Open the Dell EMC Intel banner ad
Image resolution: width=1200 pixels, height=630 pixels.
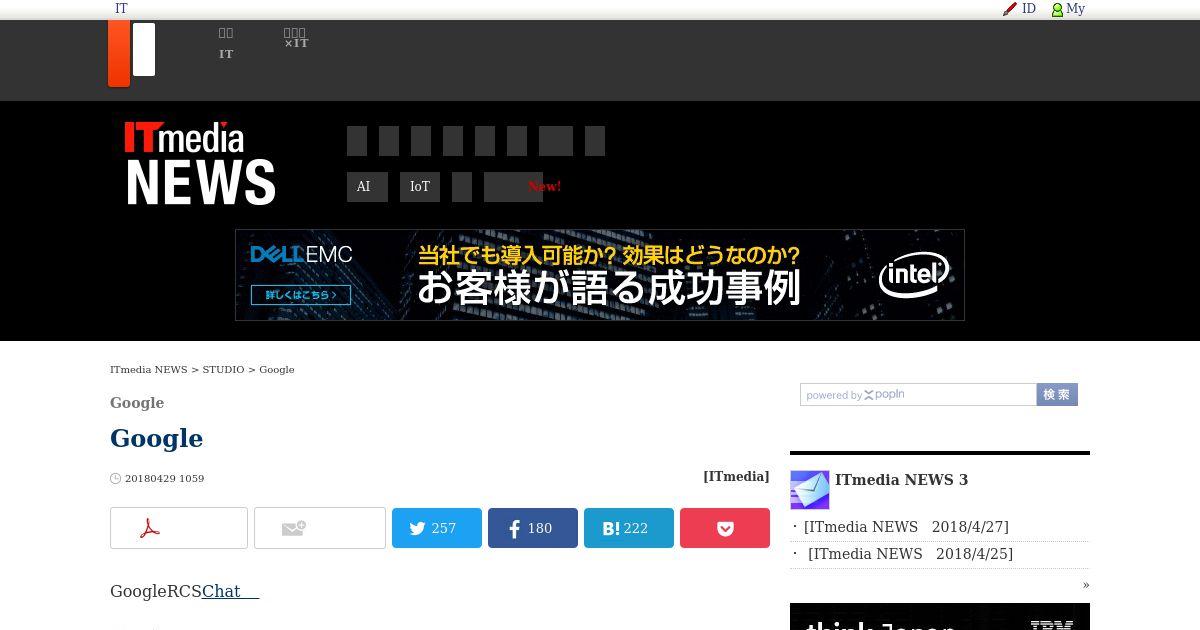[x=600, y=275]
